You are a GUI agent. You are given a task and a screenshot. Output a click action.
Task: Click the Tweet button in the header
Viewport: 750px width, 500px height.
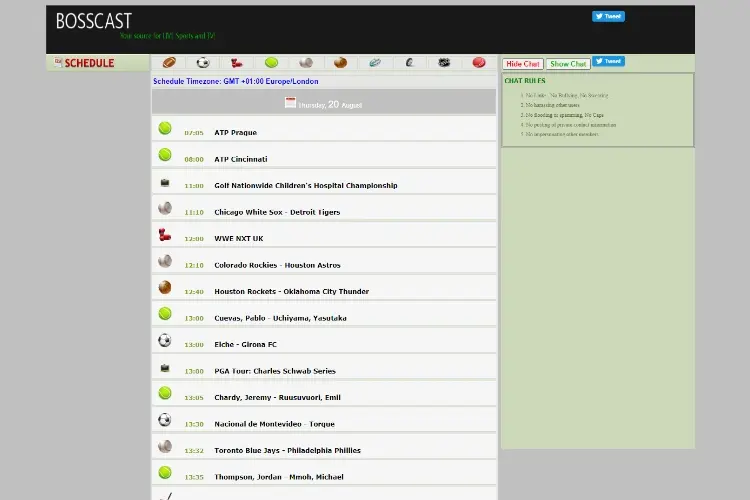(x=608, y=16)
